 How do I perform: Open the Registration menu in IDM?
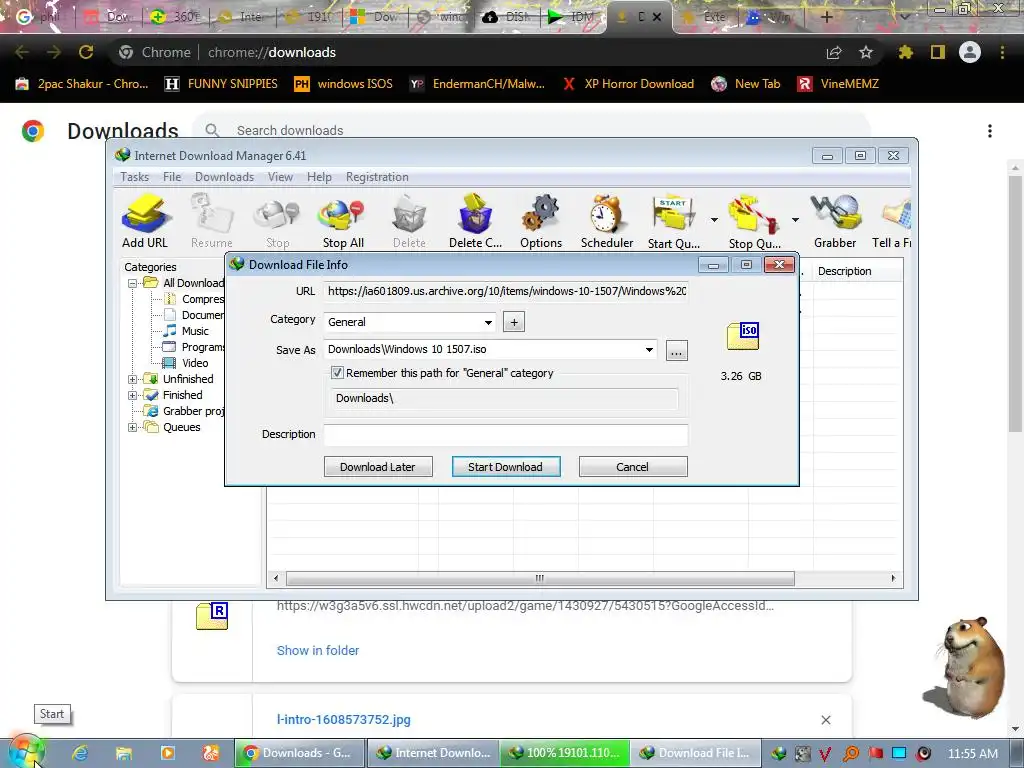click(377, 177)
